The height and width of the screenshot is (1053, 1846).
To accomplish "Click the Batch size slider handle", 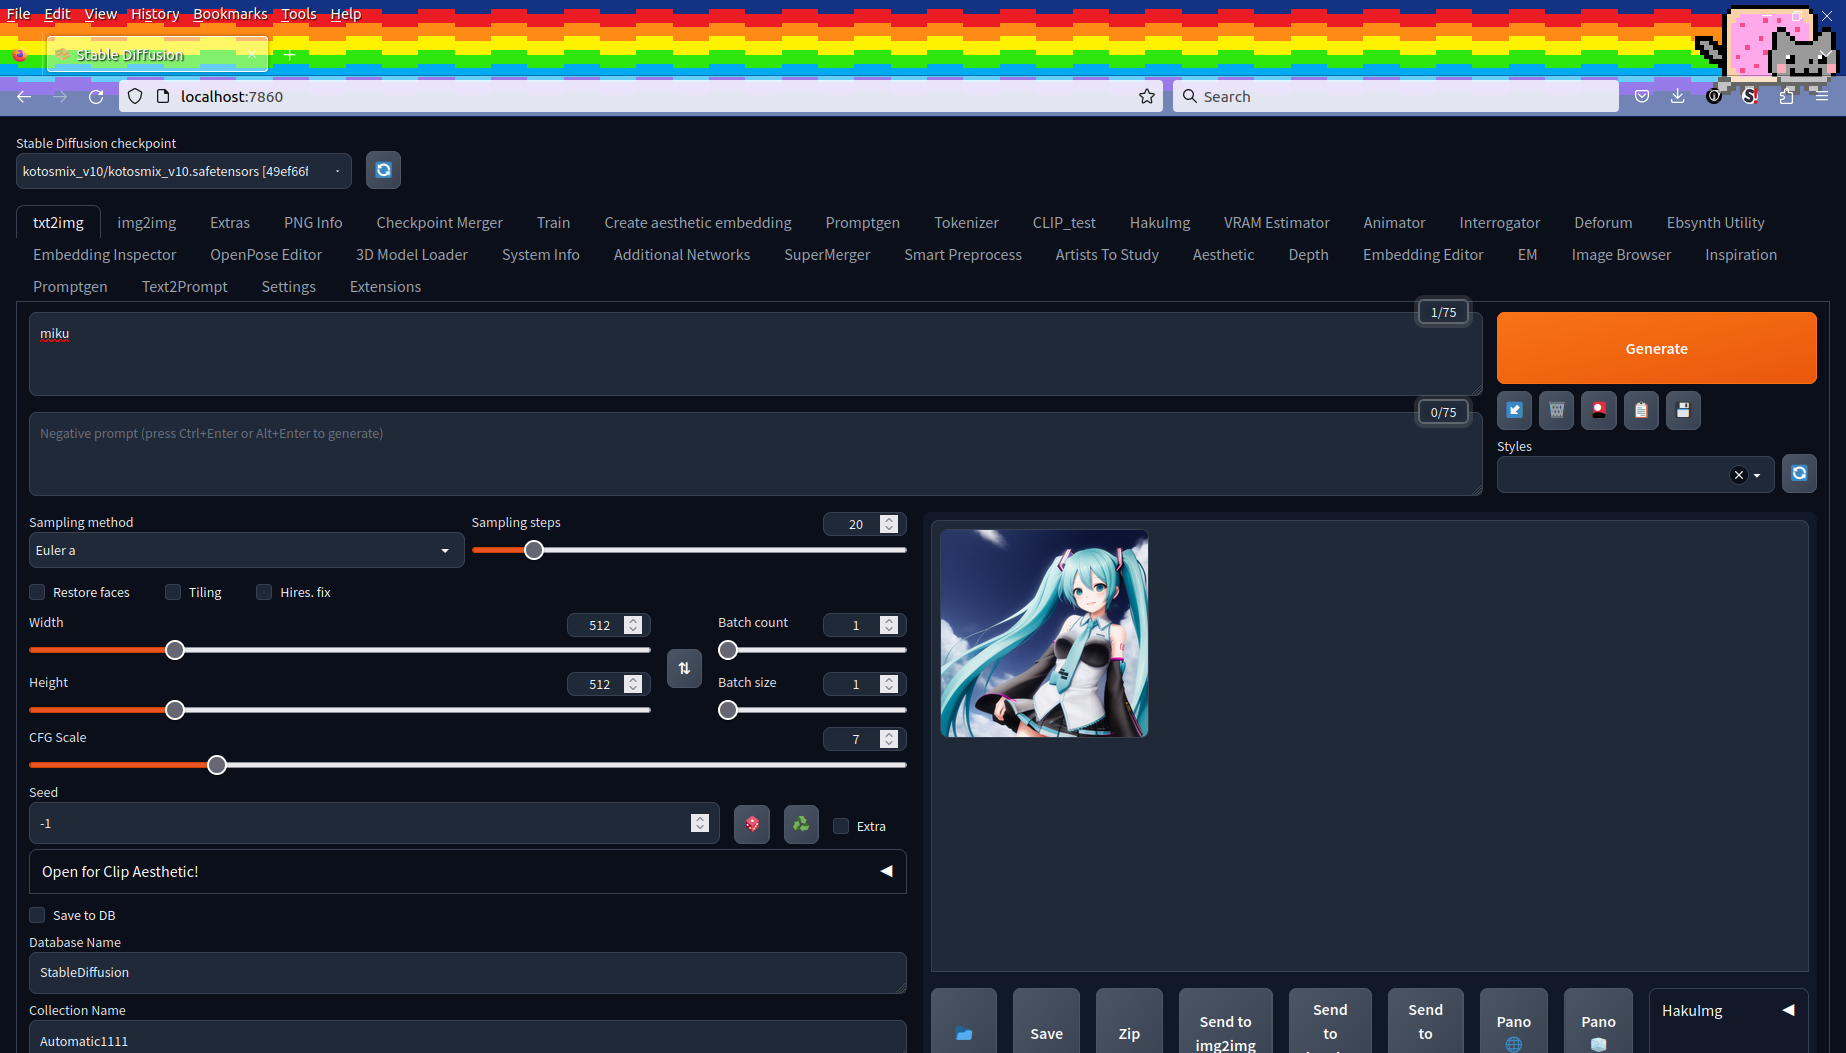I will (x=728, y=710).
